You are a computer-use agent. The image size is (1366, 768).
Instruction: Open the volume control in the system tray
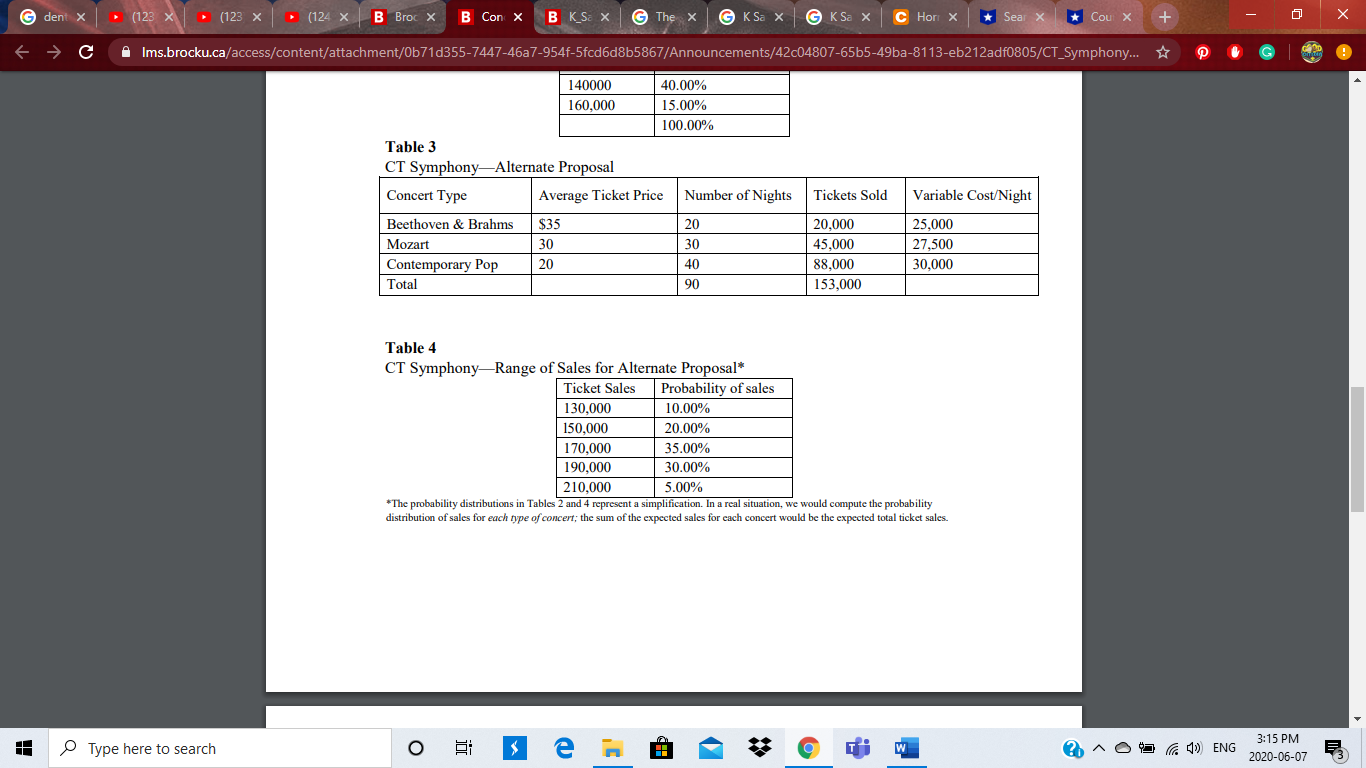tap(1192, 747)
